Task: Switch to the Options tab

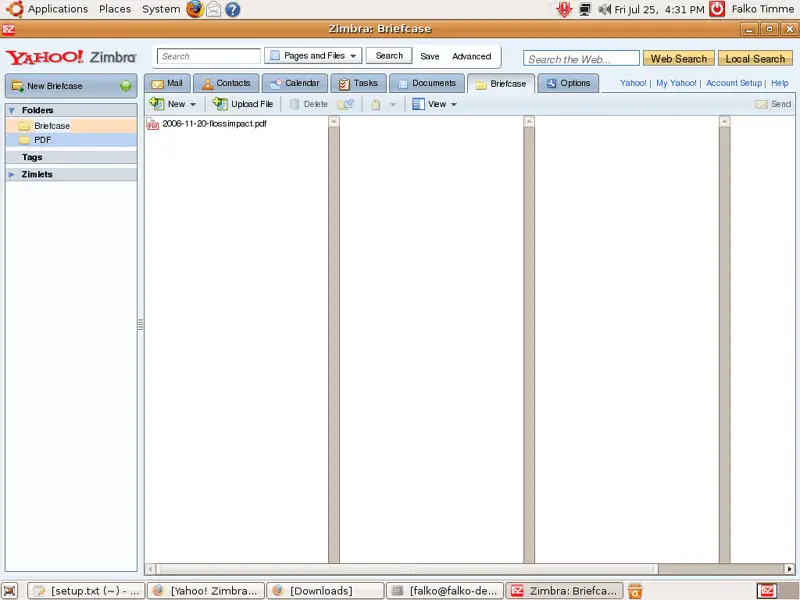Action: point(568,83)
